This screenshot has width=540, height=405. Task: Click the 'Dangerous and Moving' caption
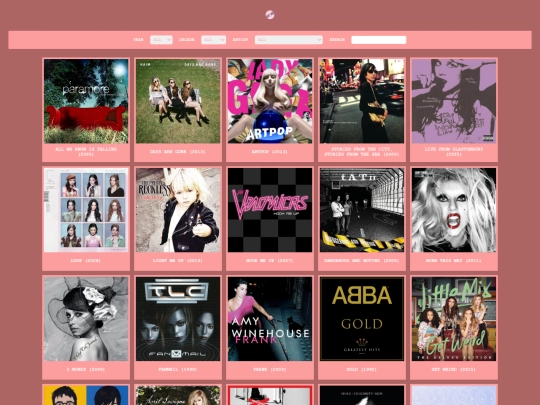(362, 261)
